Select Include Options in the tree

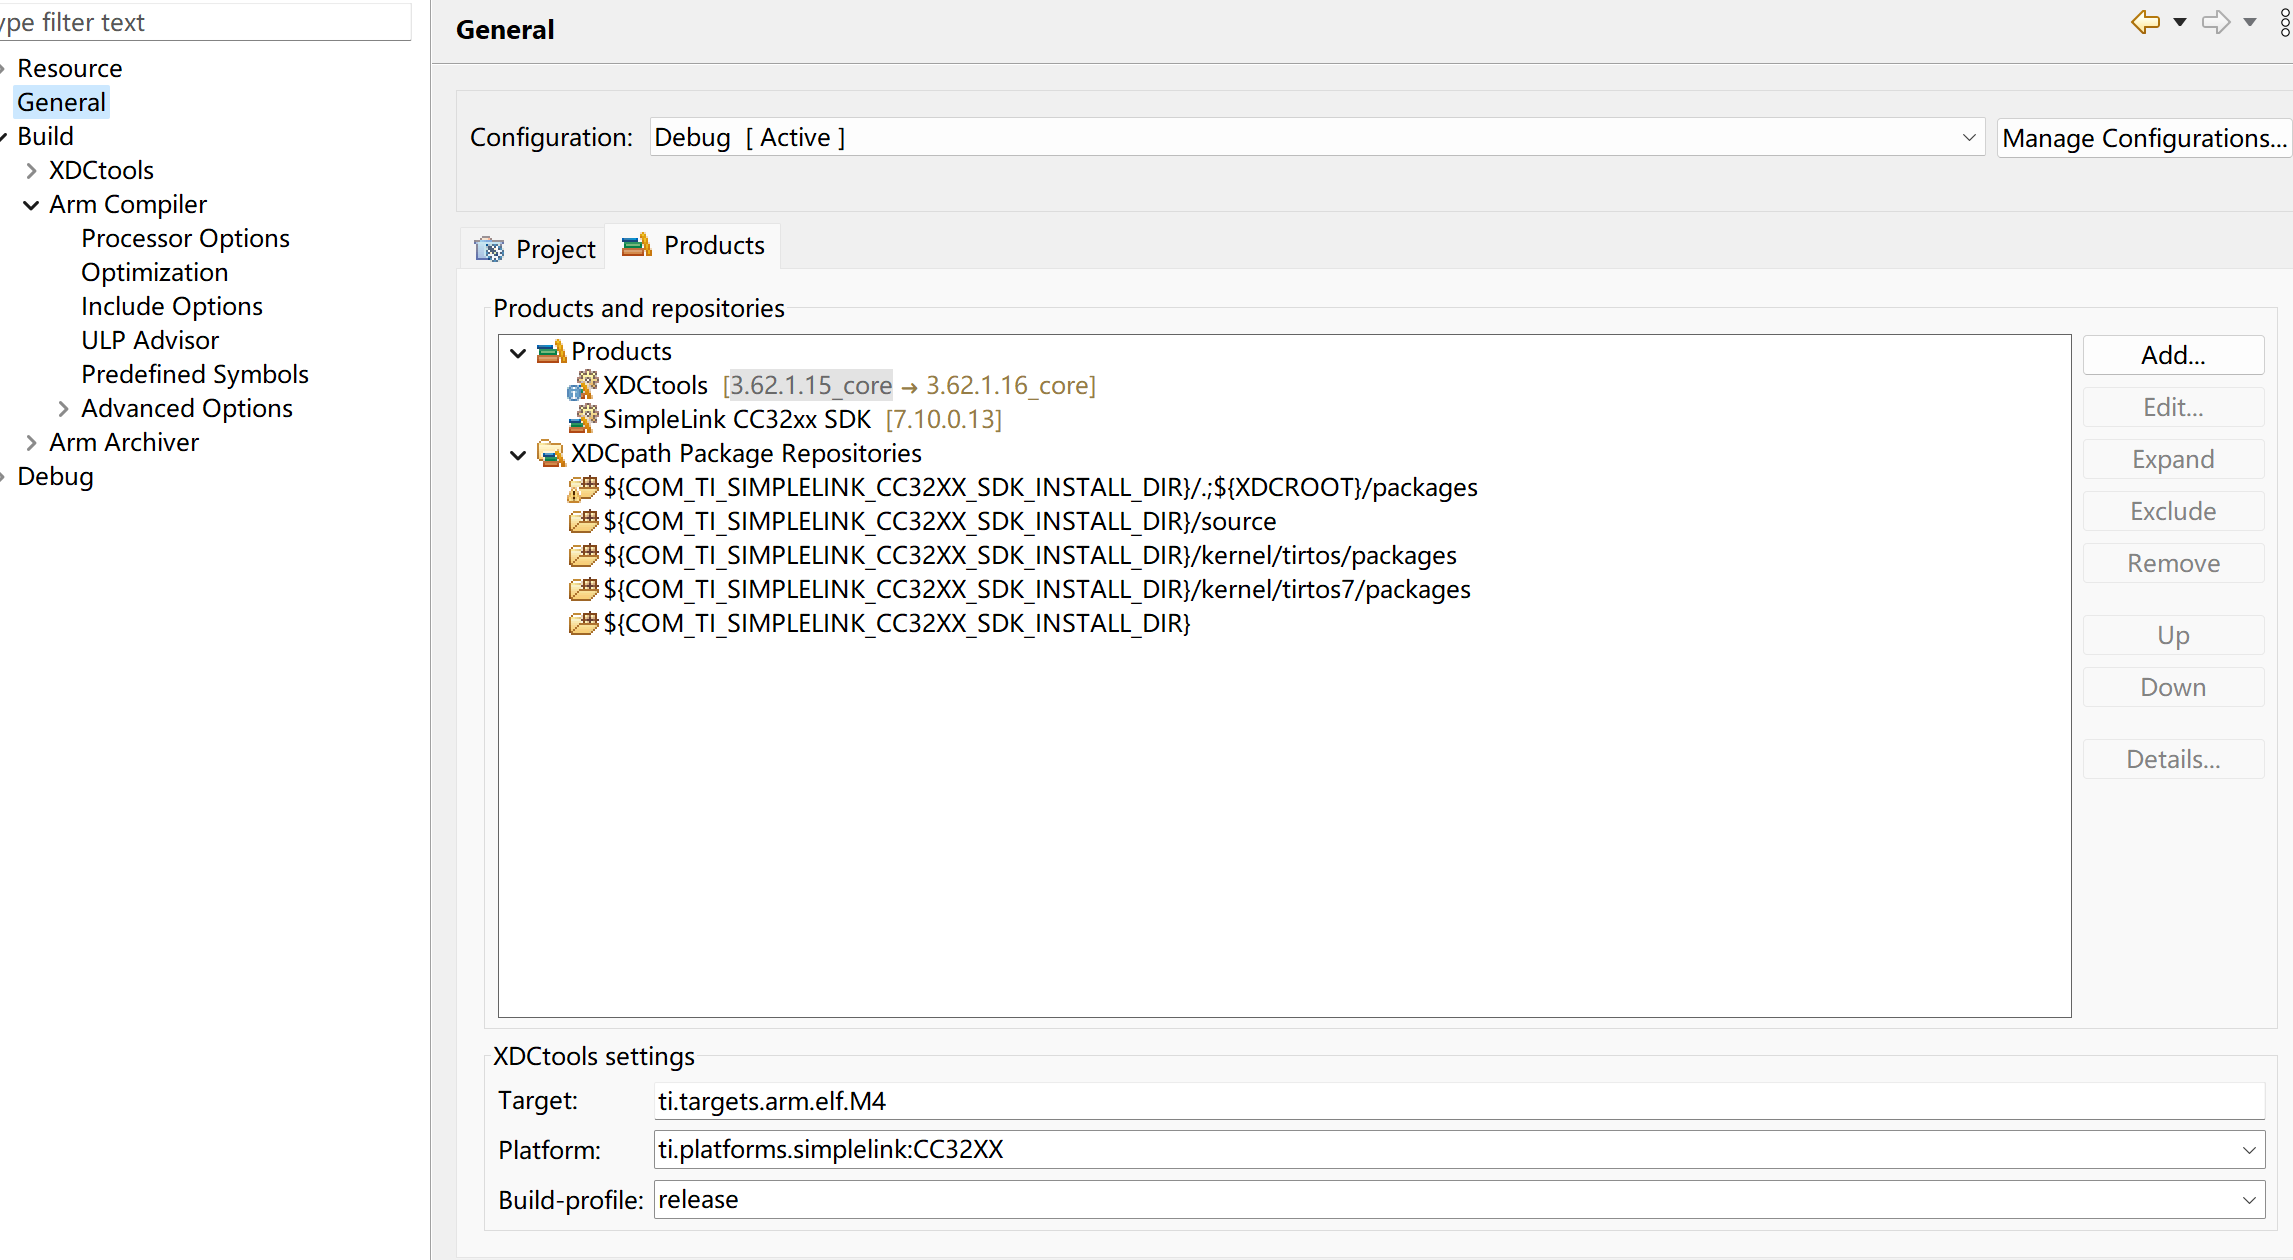[171, 306]
